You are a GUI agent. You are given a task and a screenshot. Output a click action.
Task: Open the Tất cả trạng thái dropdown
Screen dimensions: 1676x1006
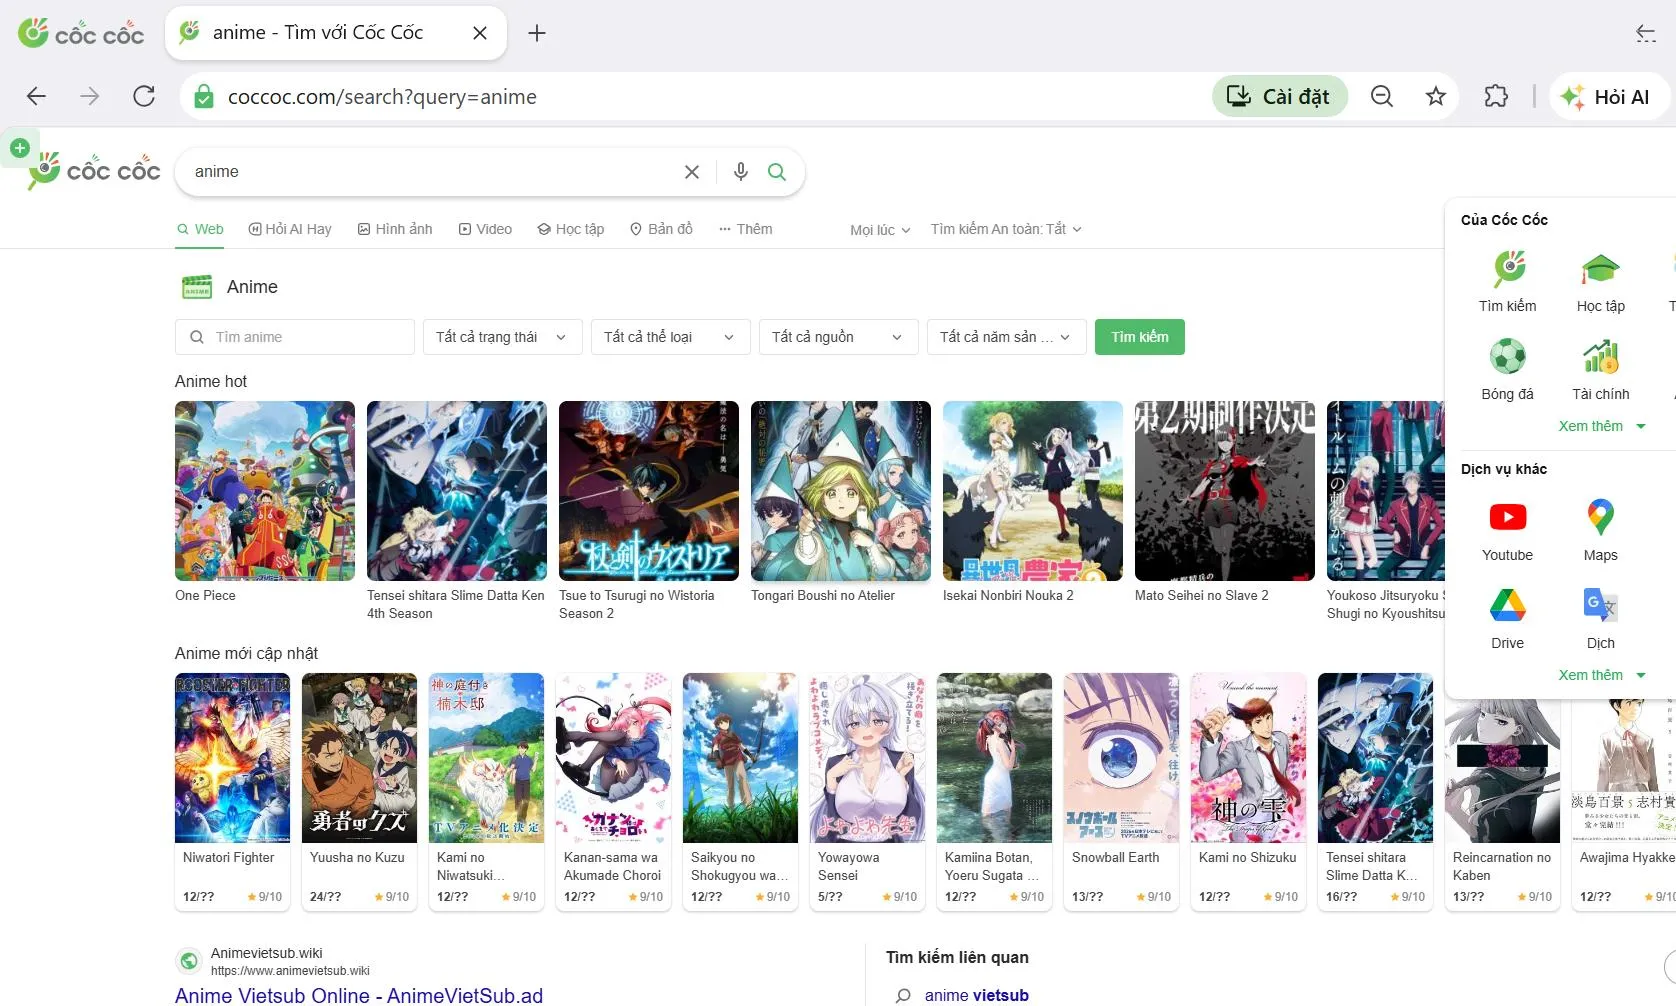point(501,337)
